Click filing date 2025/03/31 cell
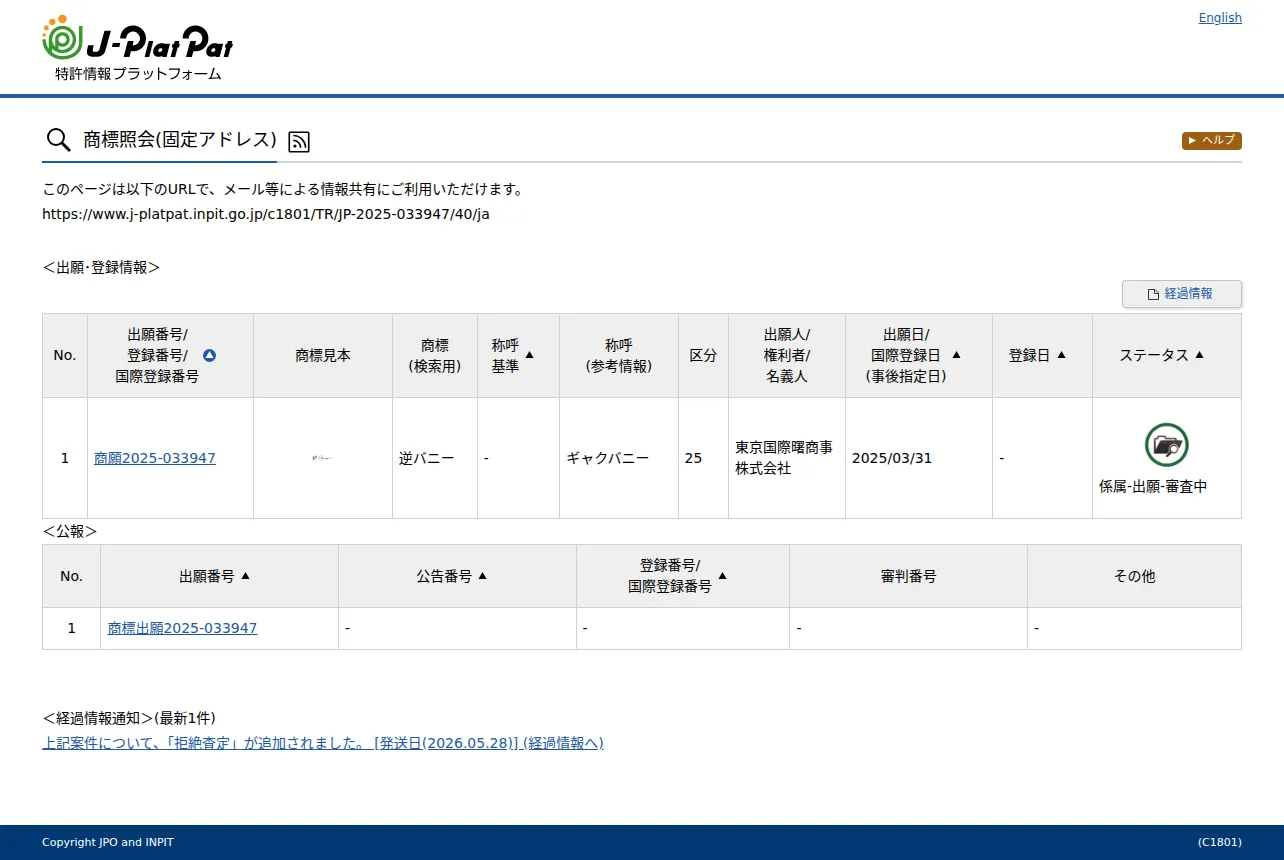 pyautogui.click(x=919, y=458)
